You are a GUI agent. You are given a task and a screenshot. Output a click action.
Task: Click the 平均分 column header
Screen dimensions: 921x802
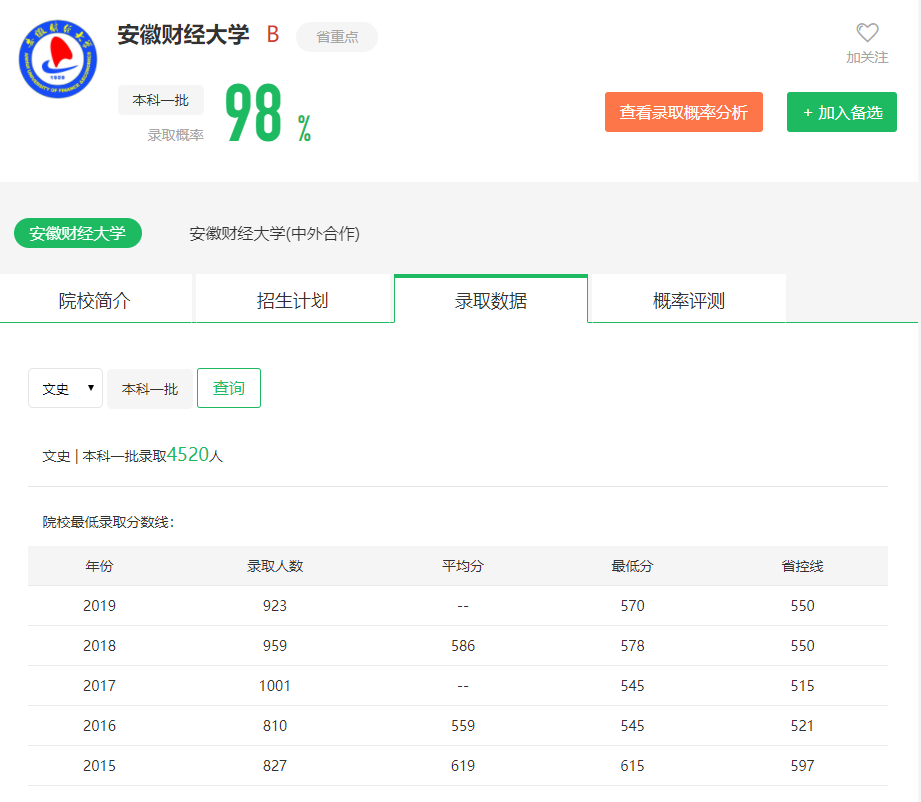[x=463, y=566]
